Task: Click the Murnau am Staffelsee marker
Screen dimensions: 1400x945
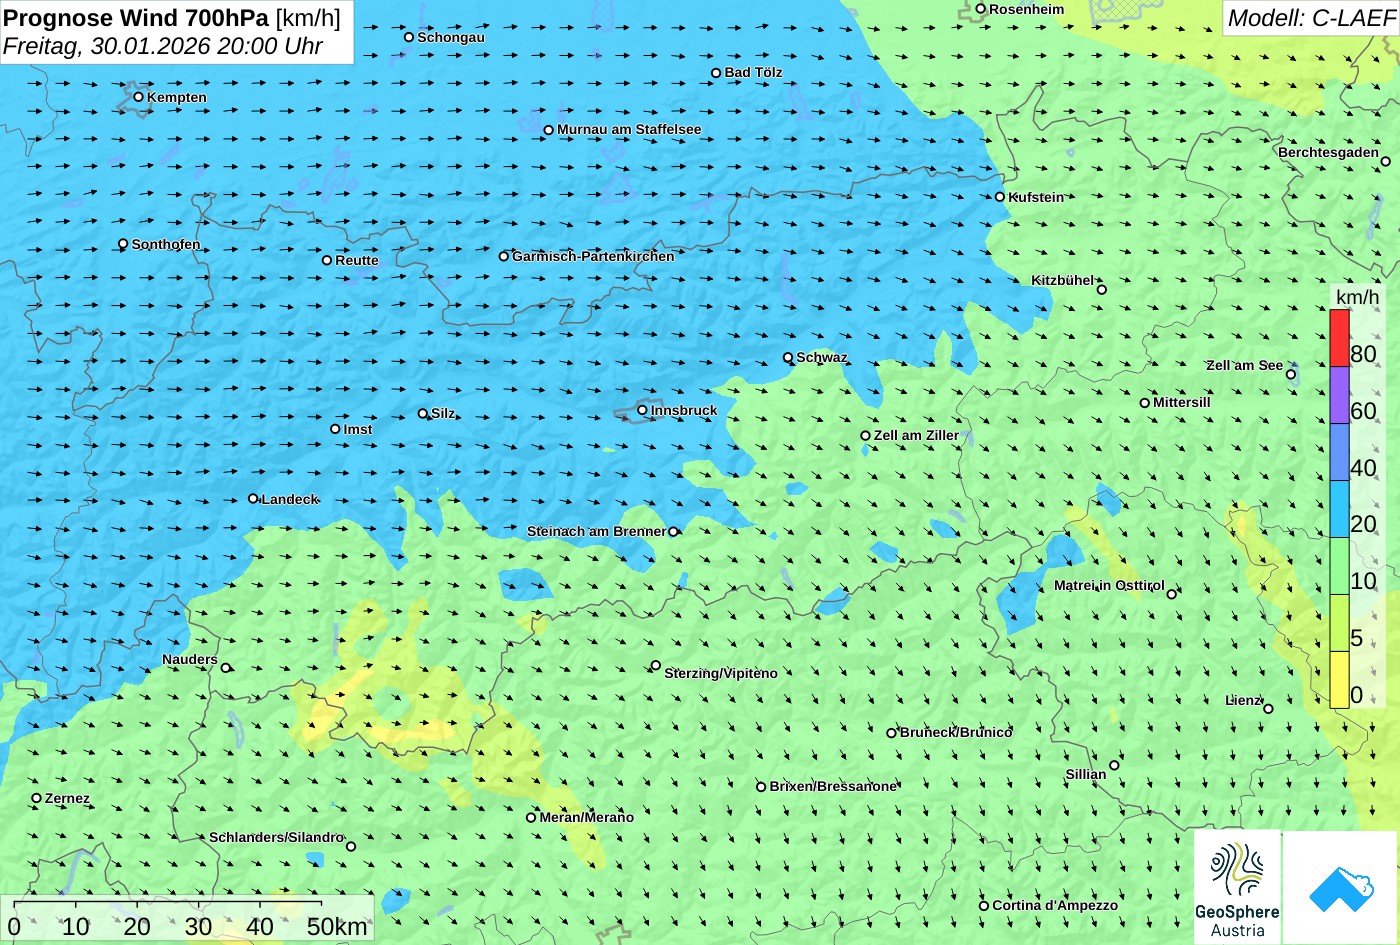Action: 548,130
